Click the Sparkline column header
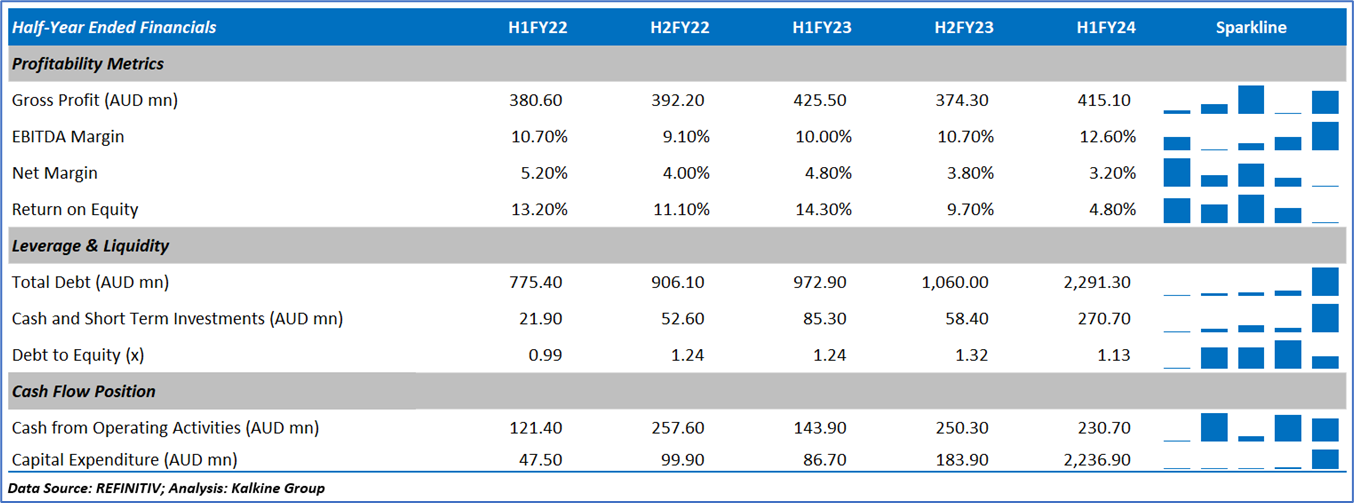This screenshot has width=1354, height=503. 1251,28
